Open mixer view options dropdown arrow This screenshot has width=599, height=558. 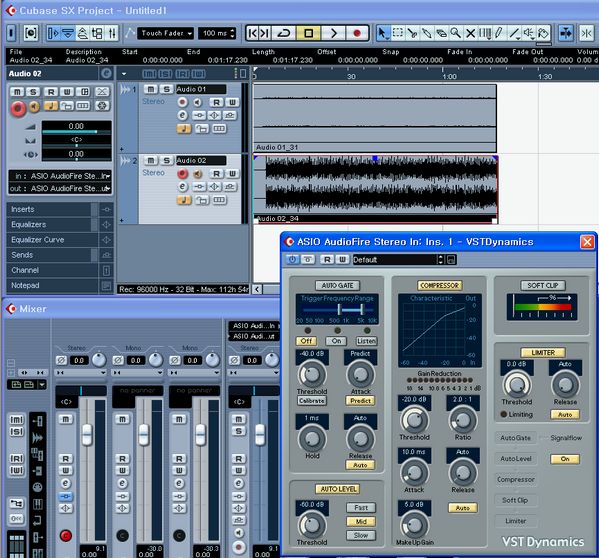(42, 384)
